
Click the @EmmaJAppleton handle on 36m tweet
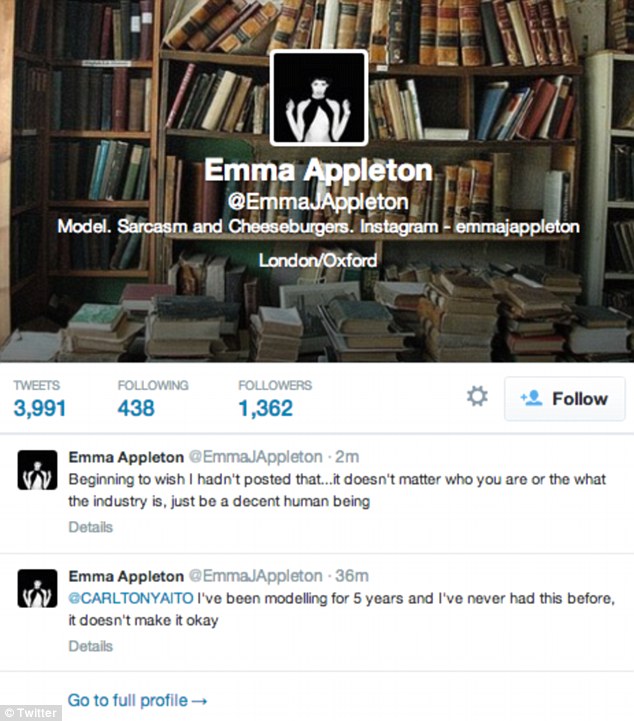pos(256,576)
